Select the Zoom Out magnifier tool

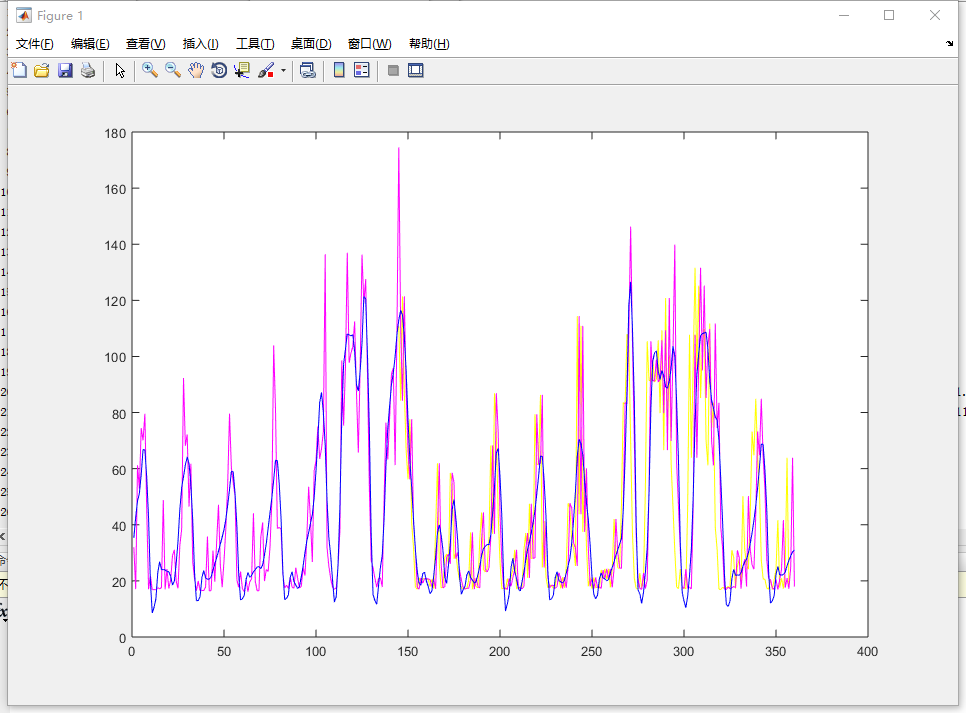click(173, 70)
